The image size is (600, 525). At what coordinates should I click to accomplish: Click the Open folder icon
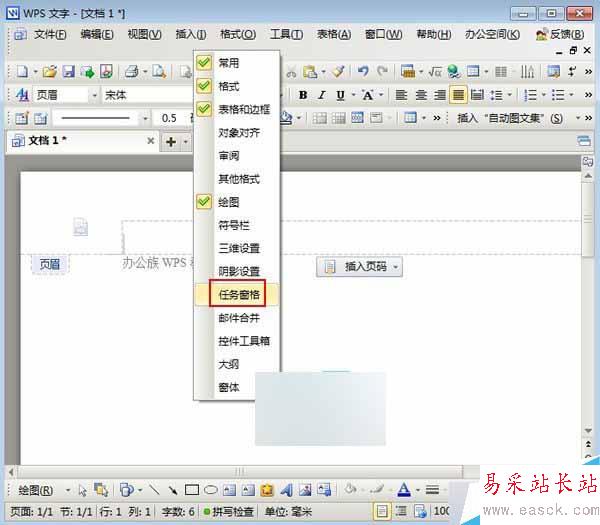pos(49,71)
